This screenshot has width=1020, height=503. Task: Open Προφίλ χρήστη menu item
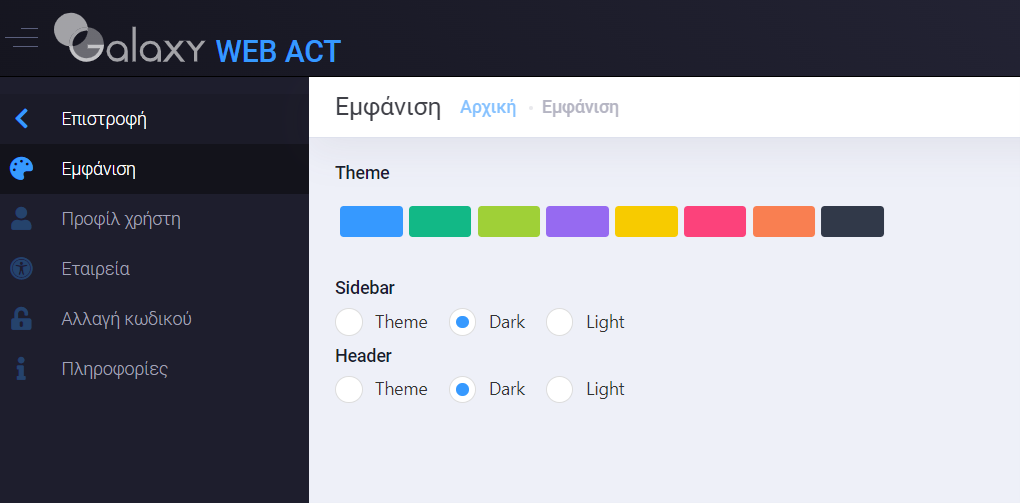point(154,219)
